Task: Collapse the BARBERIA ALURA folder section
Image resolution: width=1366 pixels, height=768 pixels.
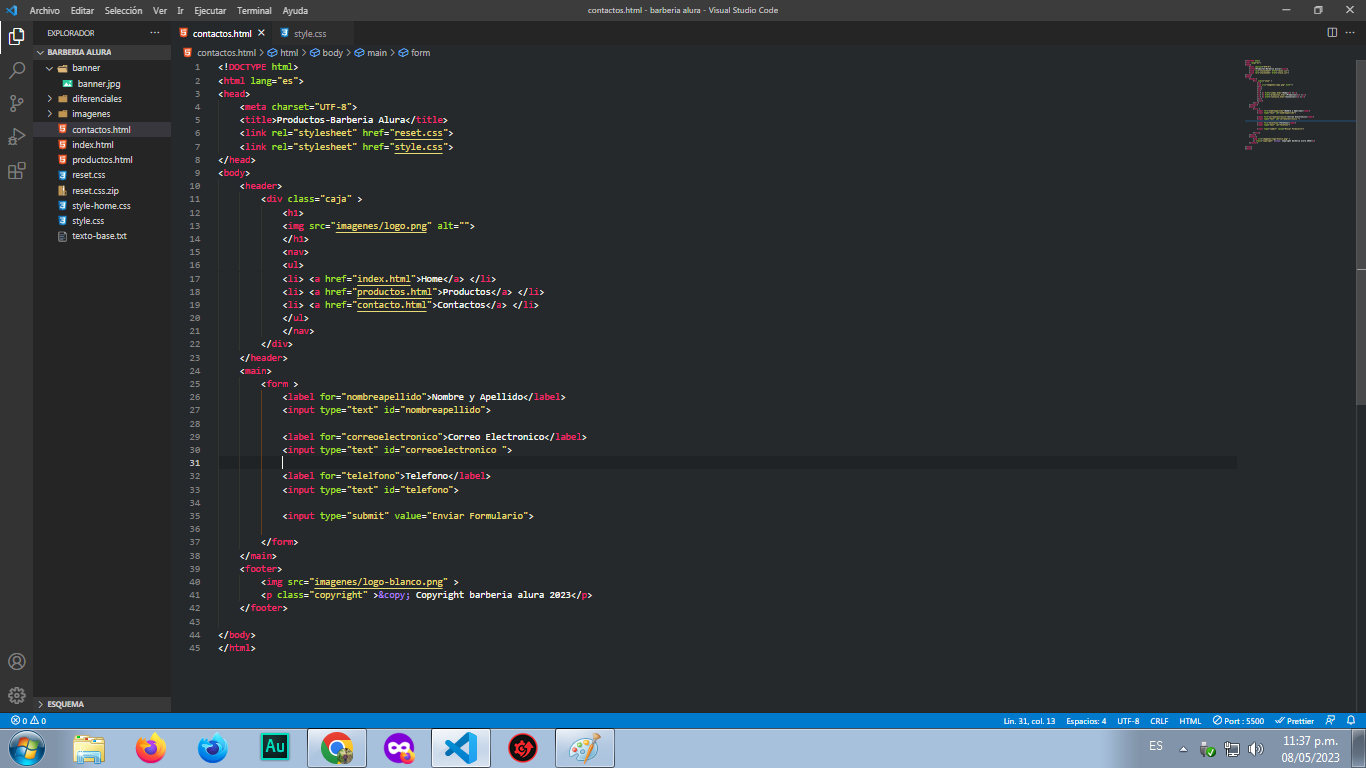Action: (x=102, y=52)
